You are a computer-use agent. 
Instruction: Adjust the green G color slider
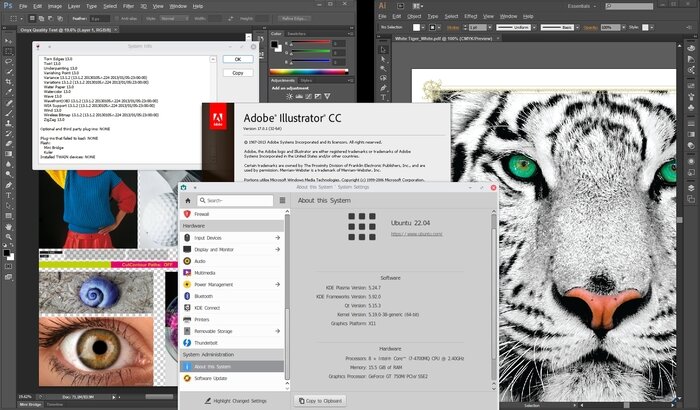310,53
